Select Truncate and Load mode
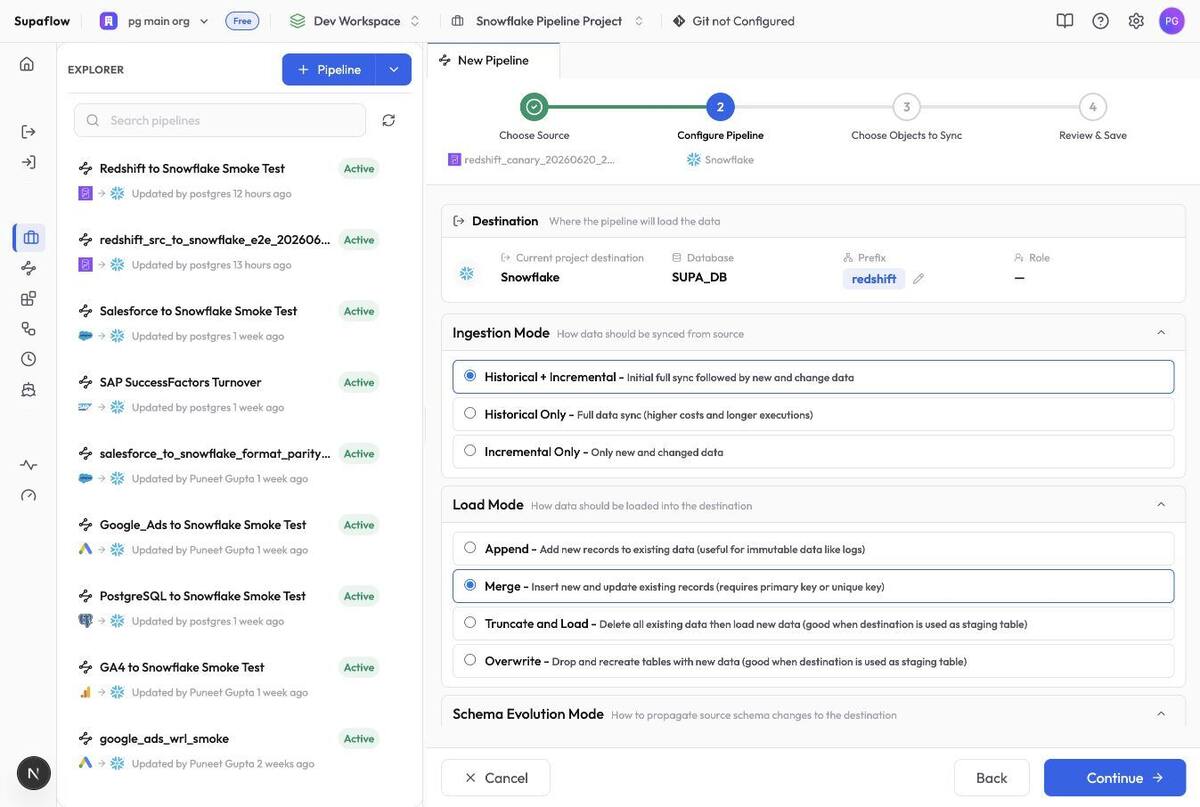Viewport: 1200px width, 807px height. point(813,623)
